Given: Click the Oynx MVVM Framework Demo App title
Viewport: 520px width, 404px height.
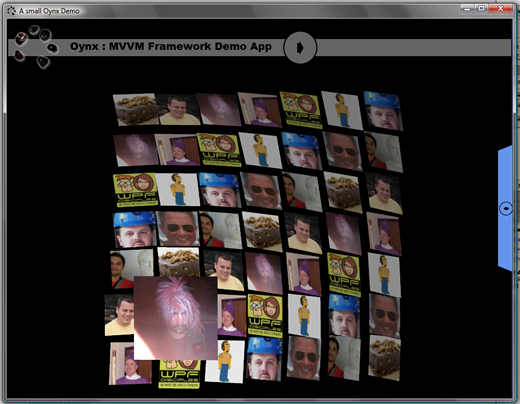Looking at the screenshot, I should pos(171,46).
